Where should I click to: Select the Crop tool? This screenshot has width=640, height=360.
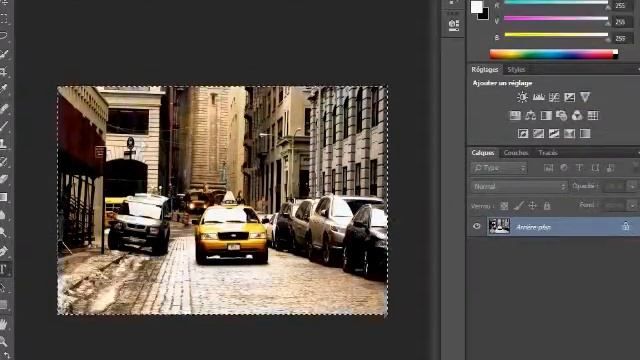[x=4, y=72]
